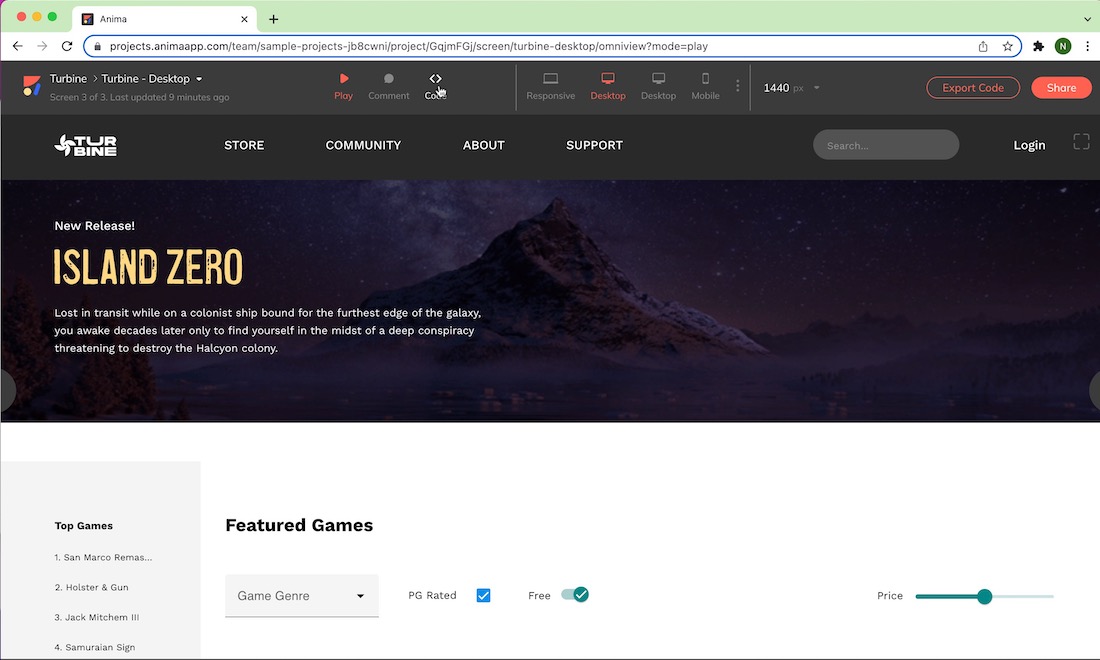Open the ABOUT menu item

coord(483,145)
